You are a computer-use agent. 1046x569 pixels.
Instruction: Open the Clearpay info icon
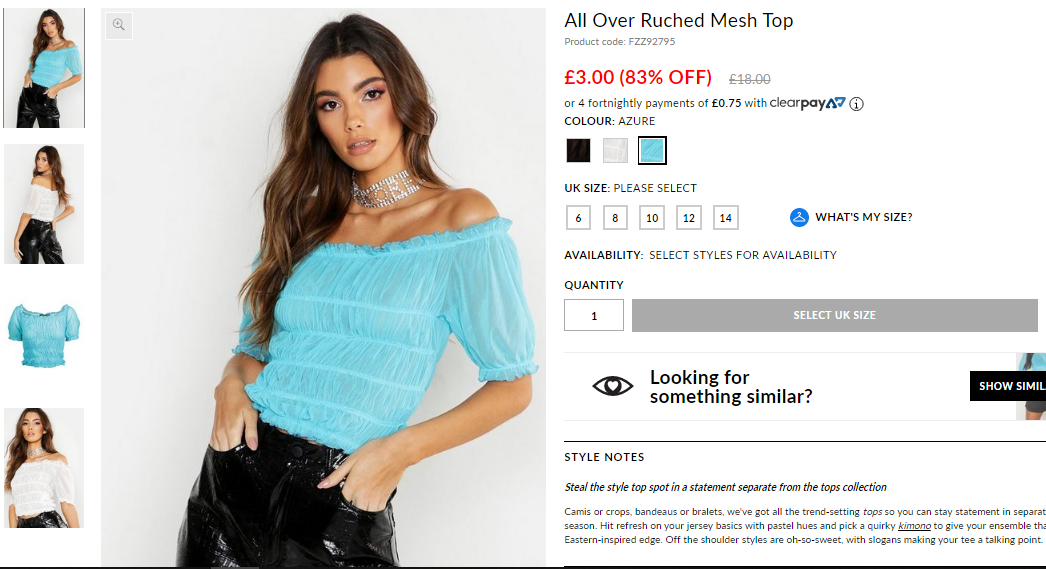pos(857,104)
